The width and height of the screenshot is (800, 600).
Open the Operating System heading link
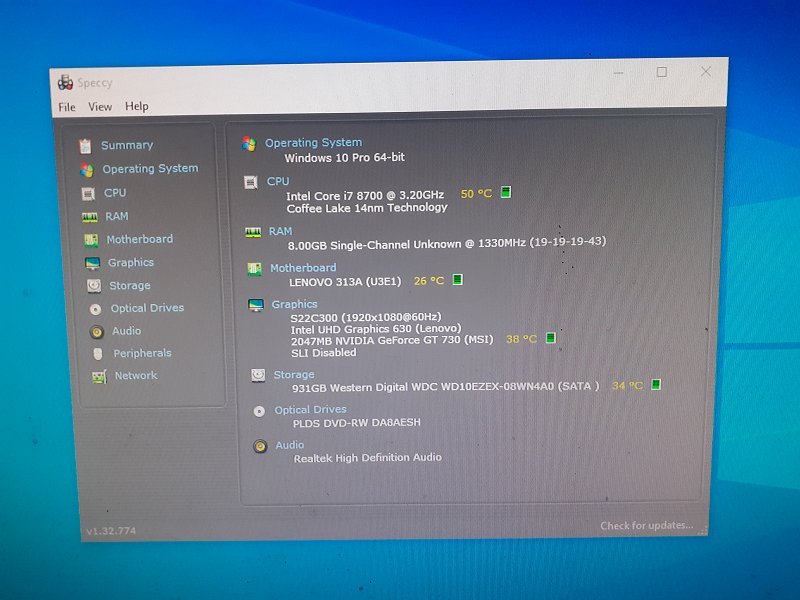313,143
